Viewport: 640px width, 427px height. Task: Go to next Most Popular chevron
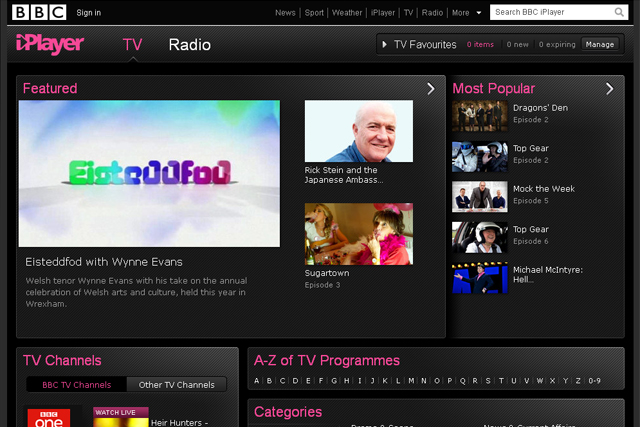(609, 89)
